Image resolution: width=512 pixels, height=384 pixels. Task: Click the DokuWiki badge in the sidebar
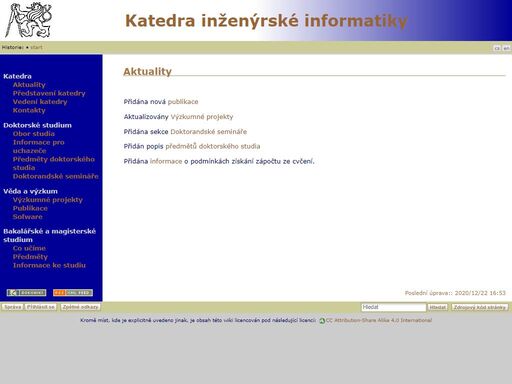[26, 293]
